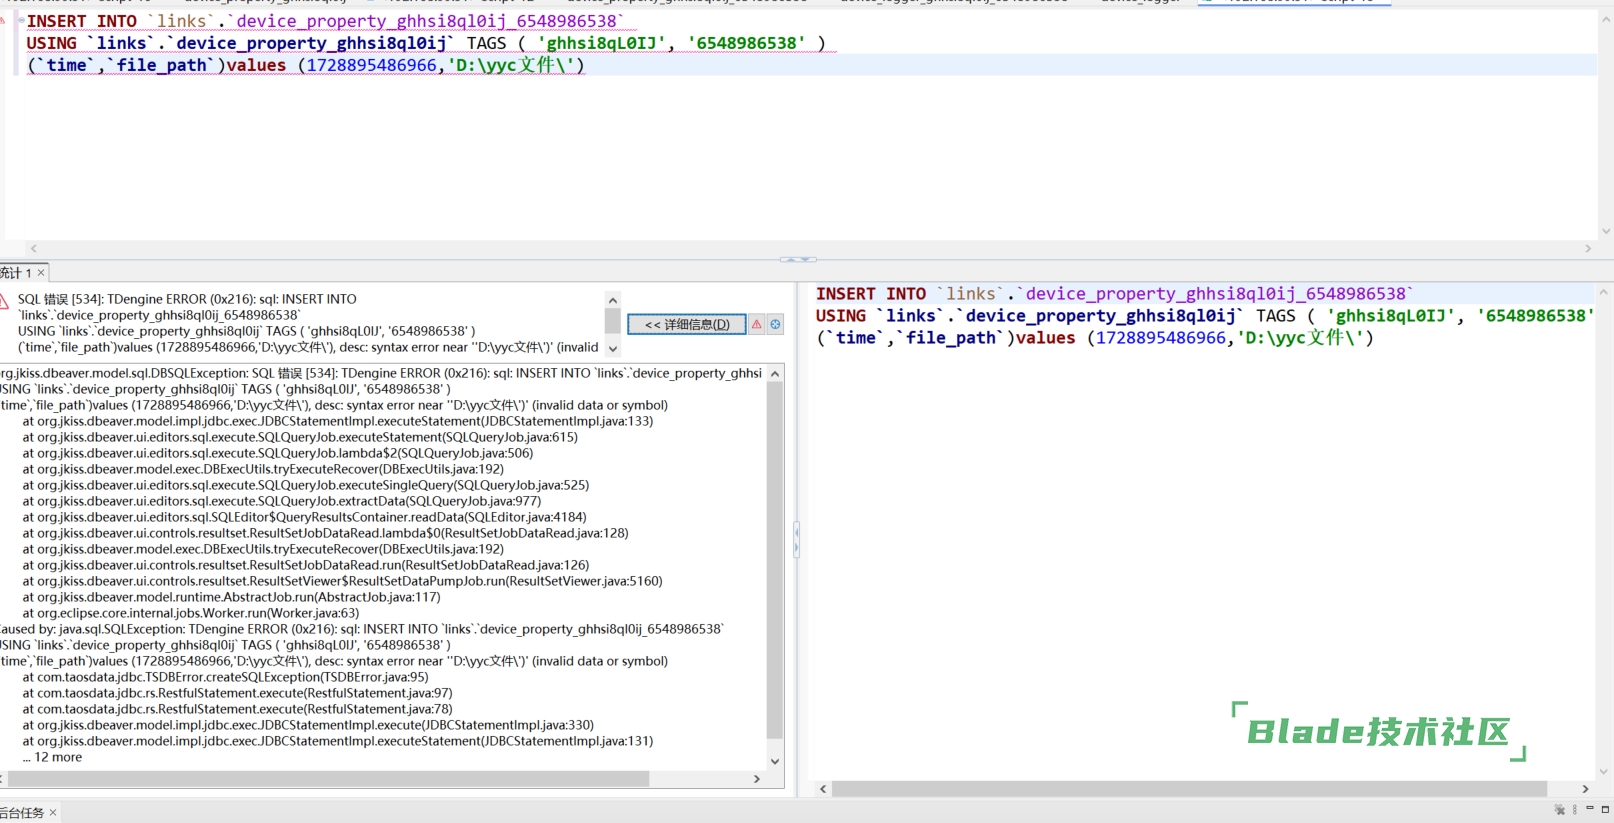This screenshot has height=823, width=1614.
Task: Click timestamp 1728895486966 in top editor
Action: [x=371, y=65]
